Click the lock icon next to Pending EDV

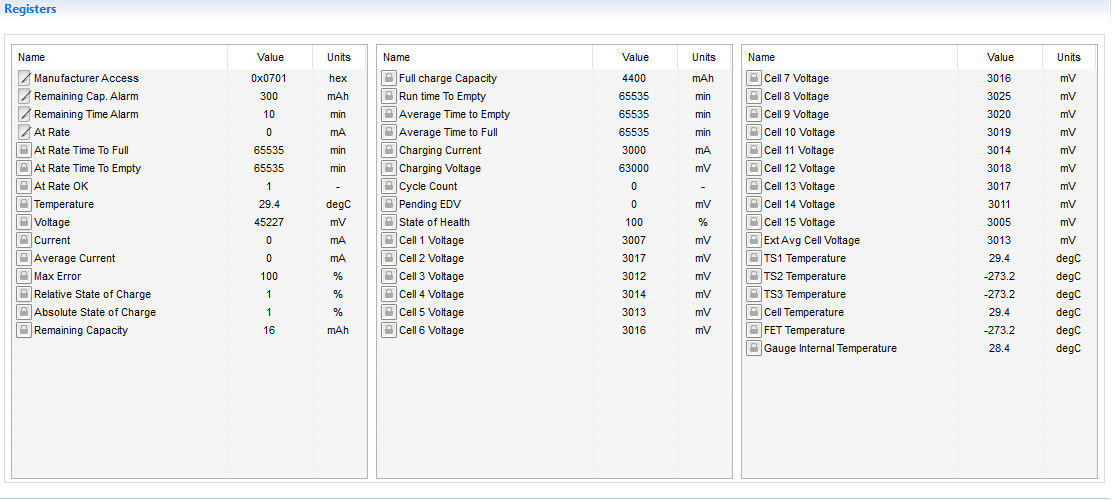(x=389, y=205)
